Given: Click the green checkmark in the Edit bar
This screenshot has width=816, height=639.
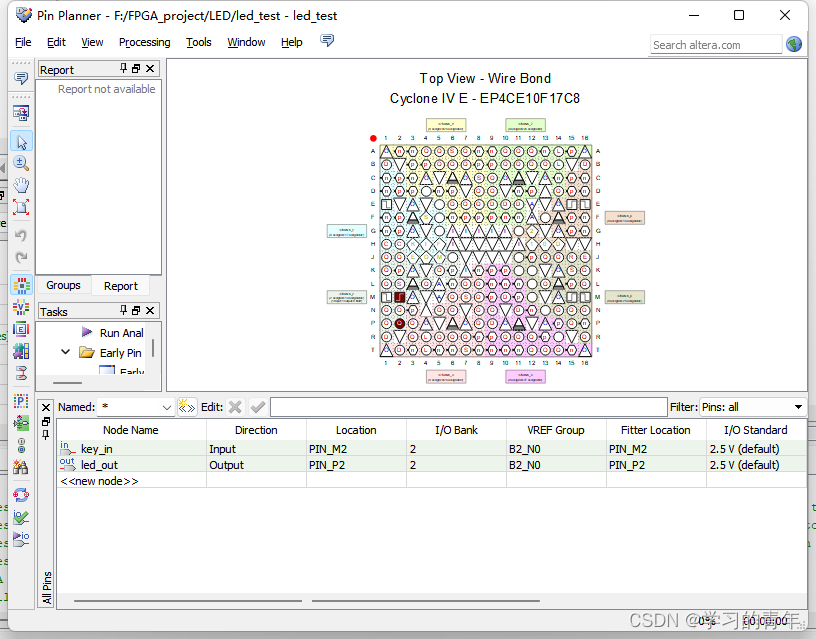Looking at the screenshot, I should click(257, 407).
